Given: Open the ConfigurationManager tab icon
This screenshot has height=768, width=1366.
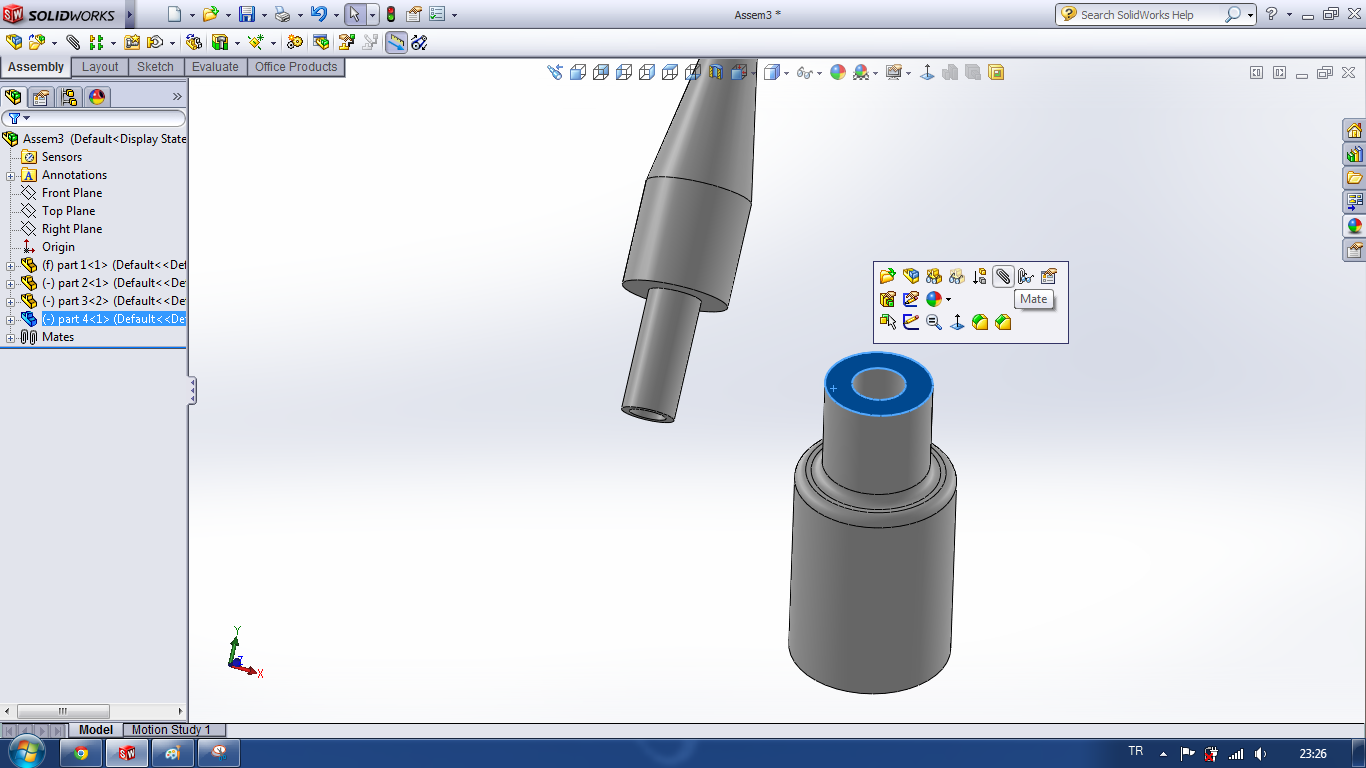Looking at the screenshot, I should pos(68,97).
